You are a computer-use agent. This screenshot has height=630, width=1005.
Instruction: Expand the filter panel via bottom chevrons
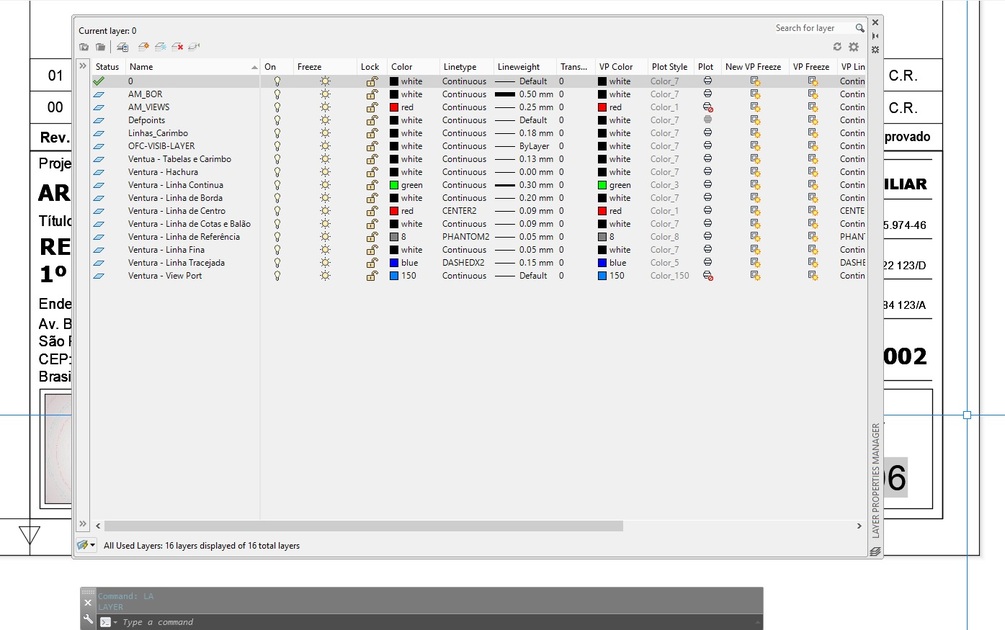click(x=83, y=524)
